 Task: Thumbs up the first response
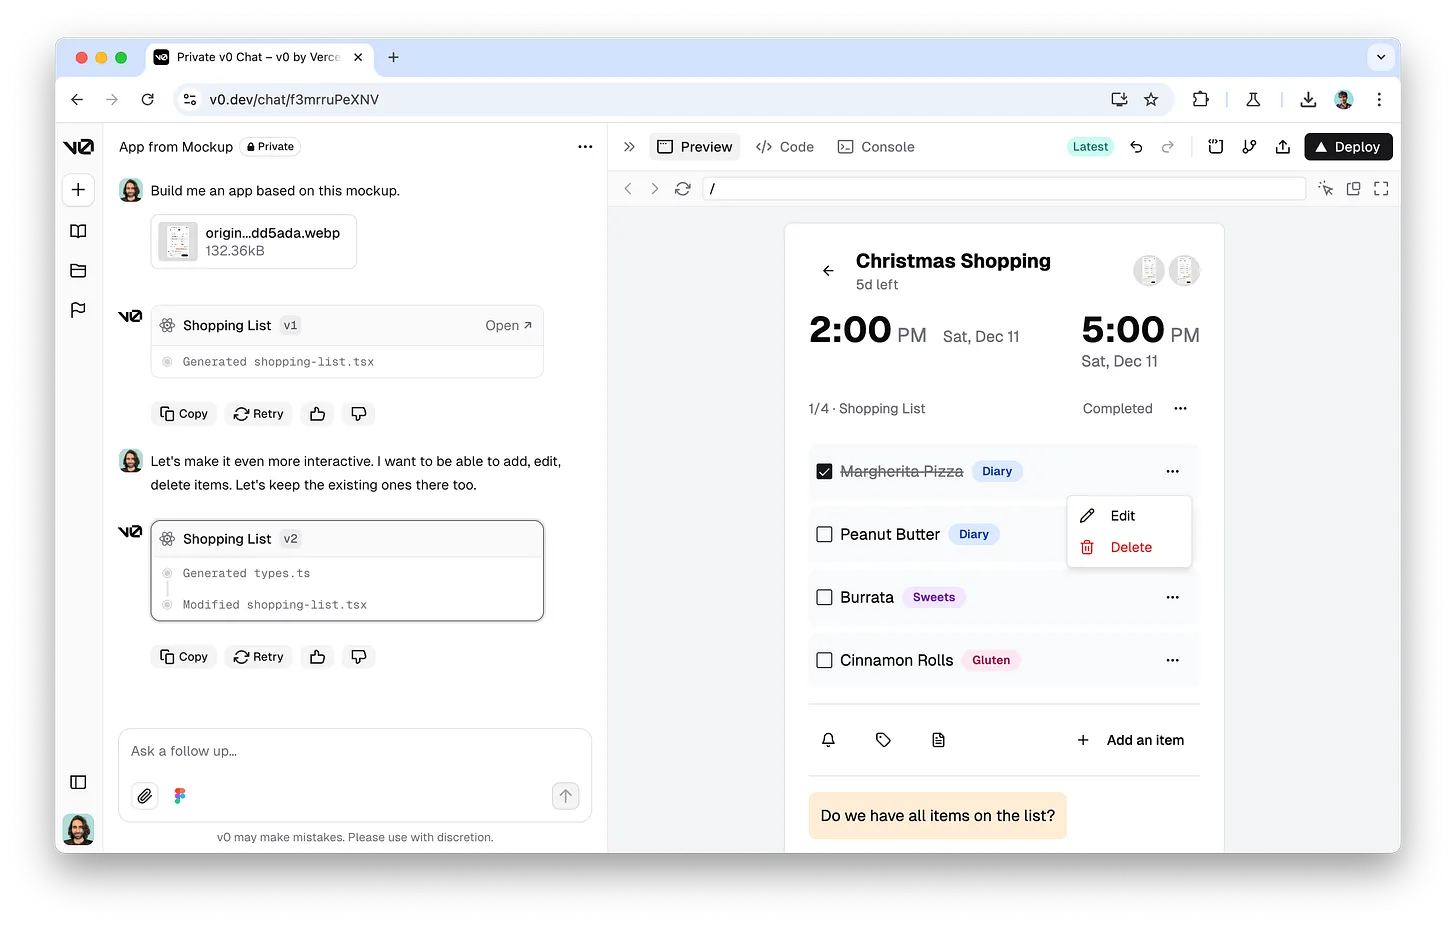click(317, 414)
